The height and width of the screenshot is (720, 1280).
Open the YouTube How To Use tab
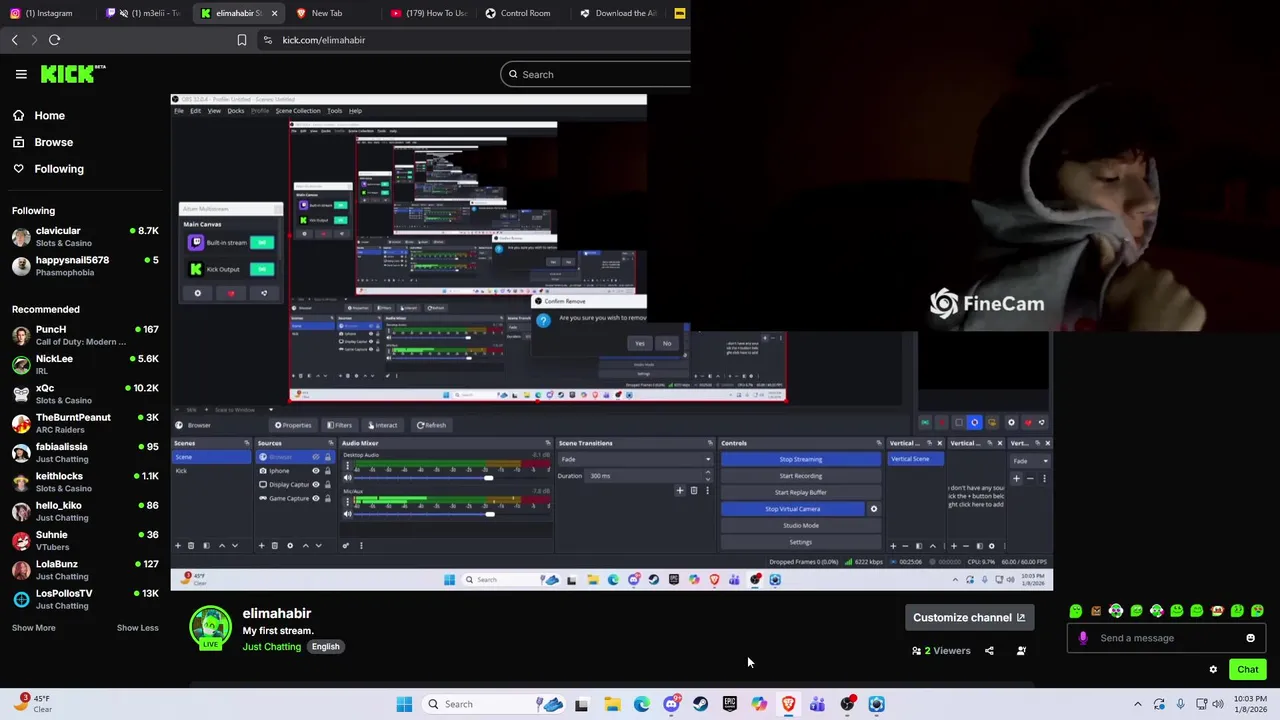(430, 13)
